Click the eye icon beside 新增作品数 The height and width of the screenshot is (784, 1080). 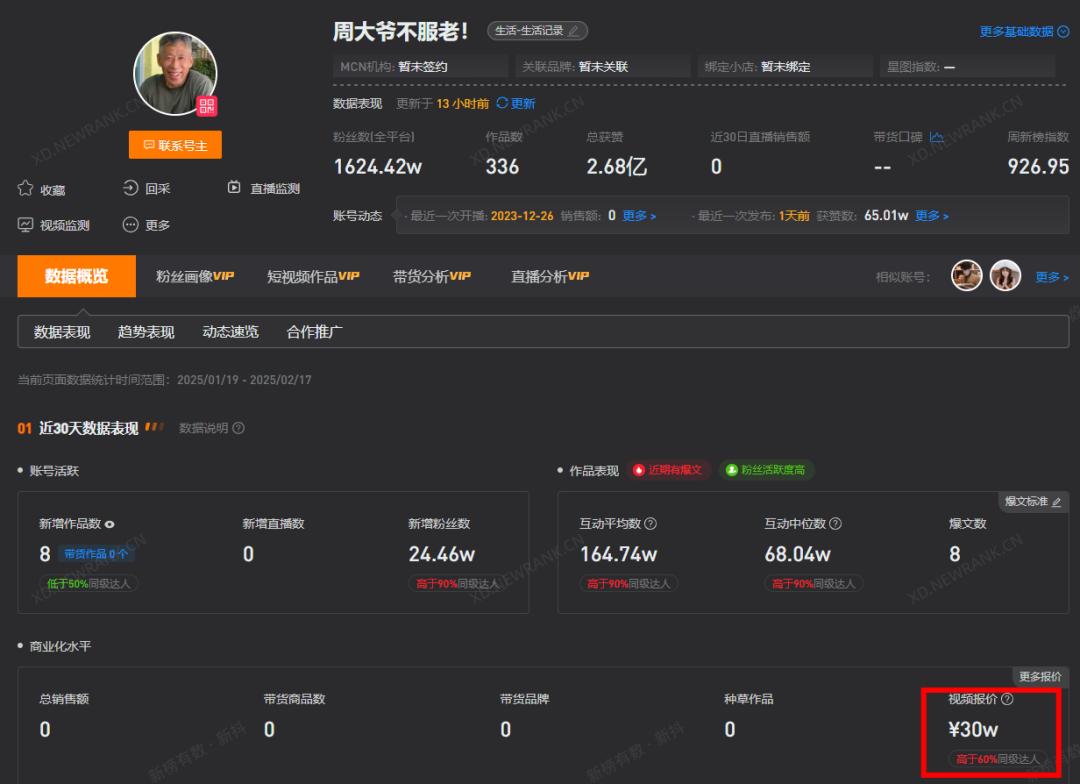pyautogui.click(x=110, y=524)
